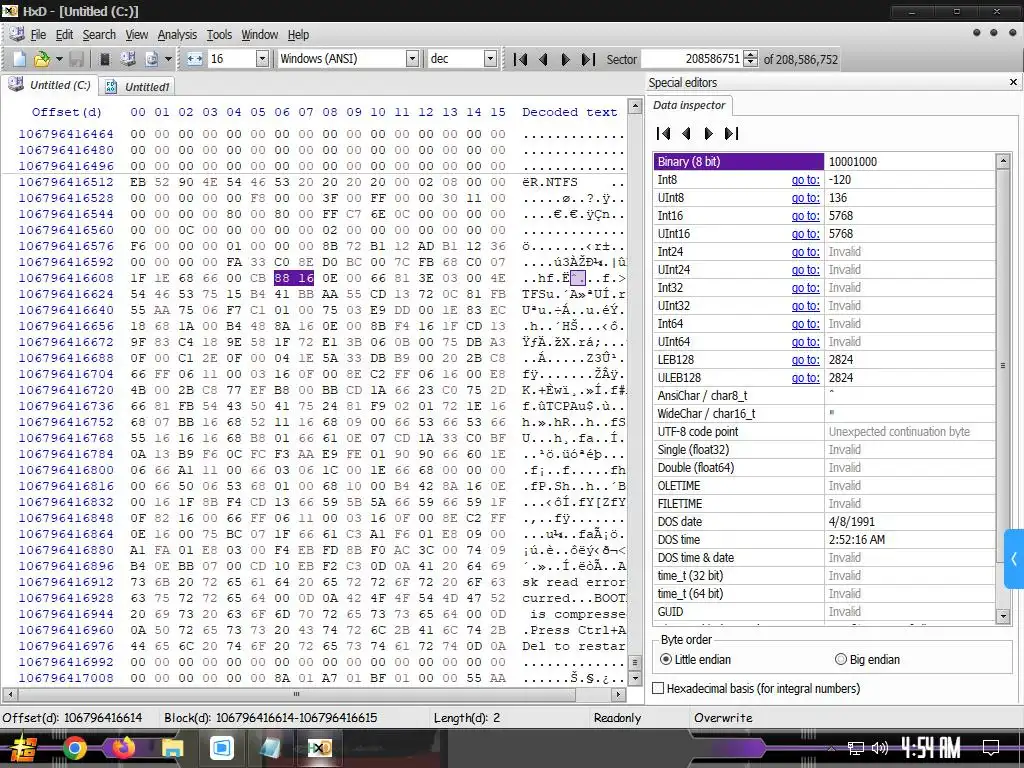Open the Analysis menu

click(177, 35)
